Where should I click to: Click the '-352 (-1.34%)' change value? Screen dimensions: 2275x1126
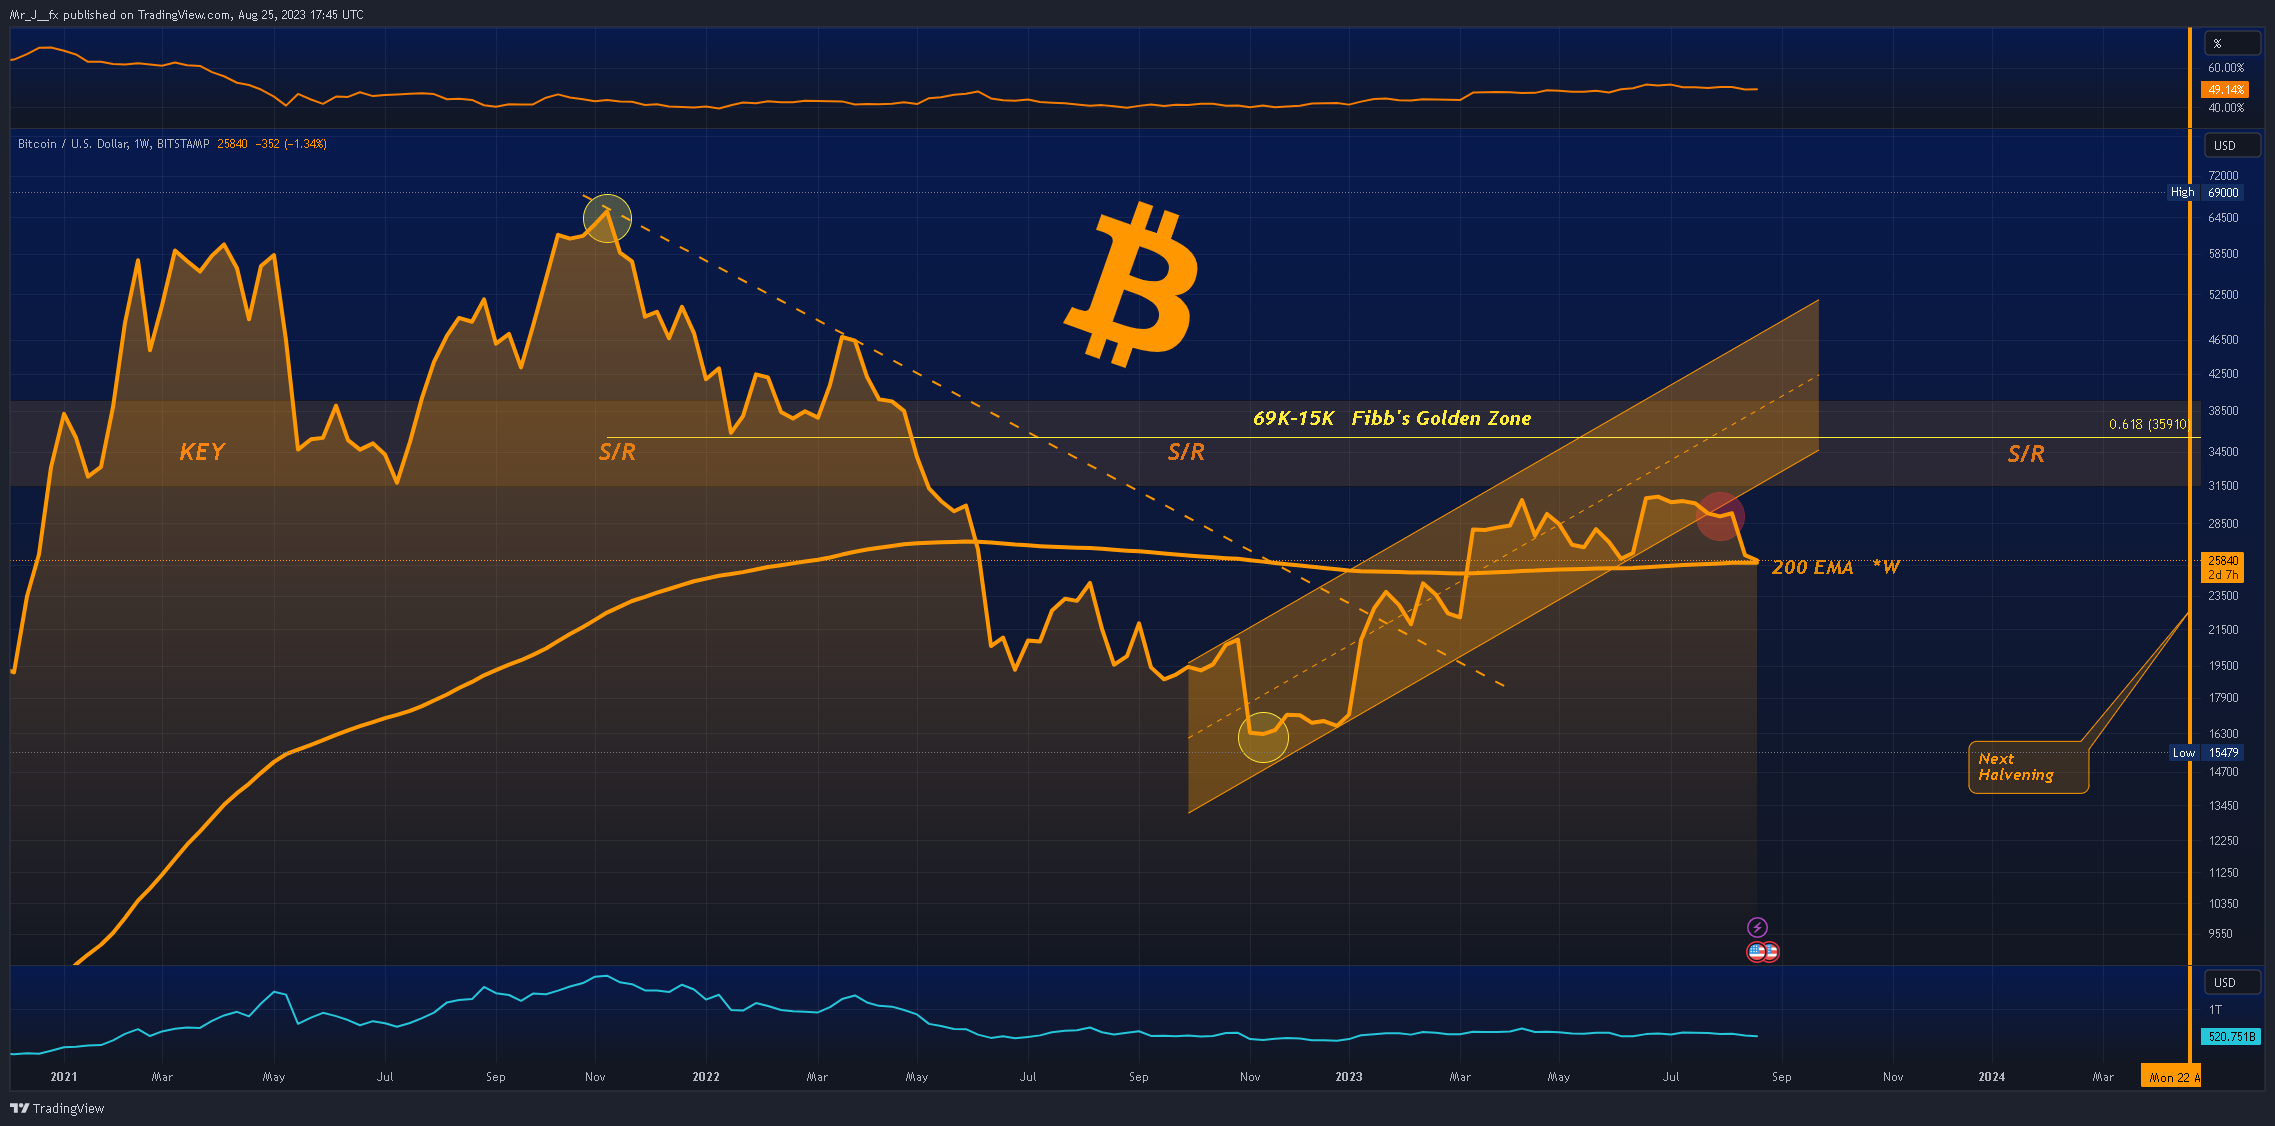pyautogui.click(x=291, y=144)
